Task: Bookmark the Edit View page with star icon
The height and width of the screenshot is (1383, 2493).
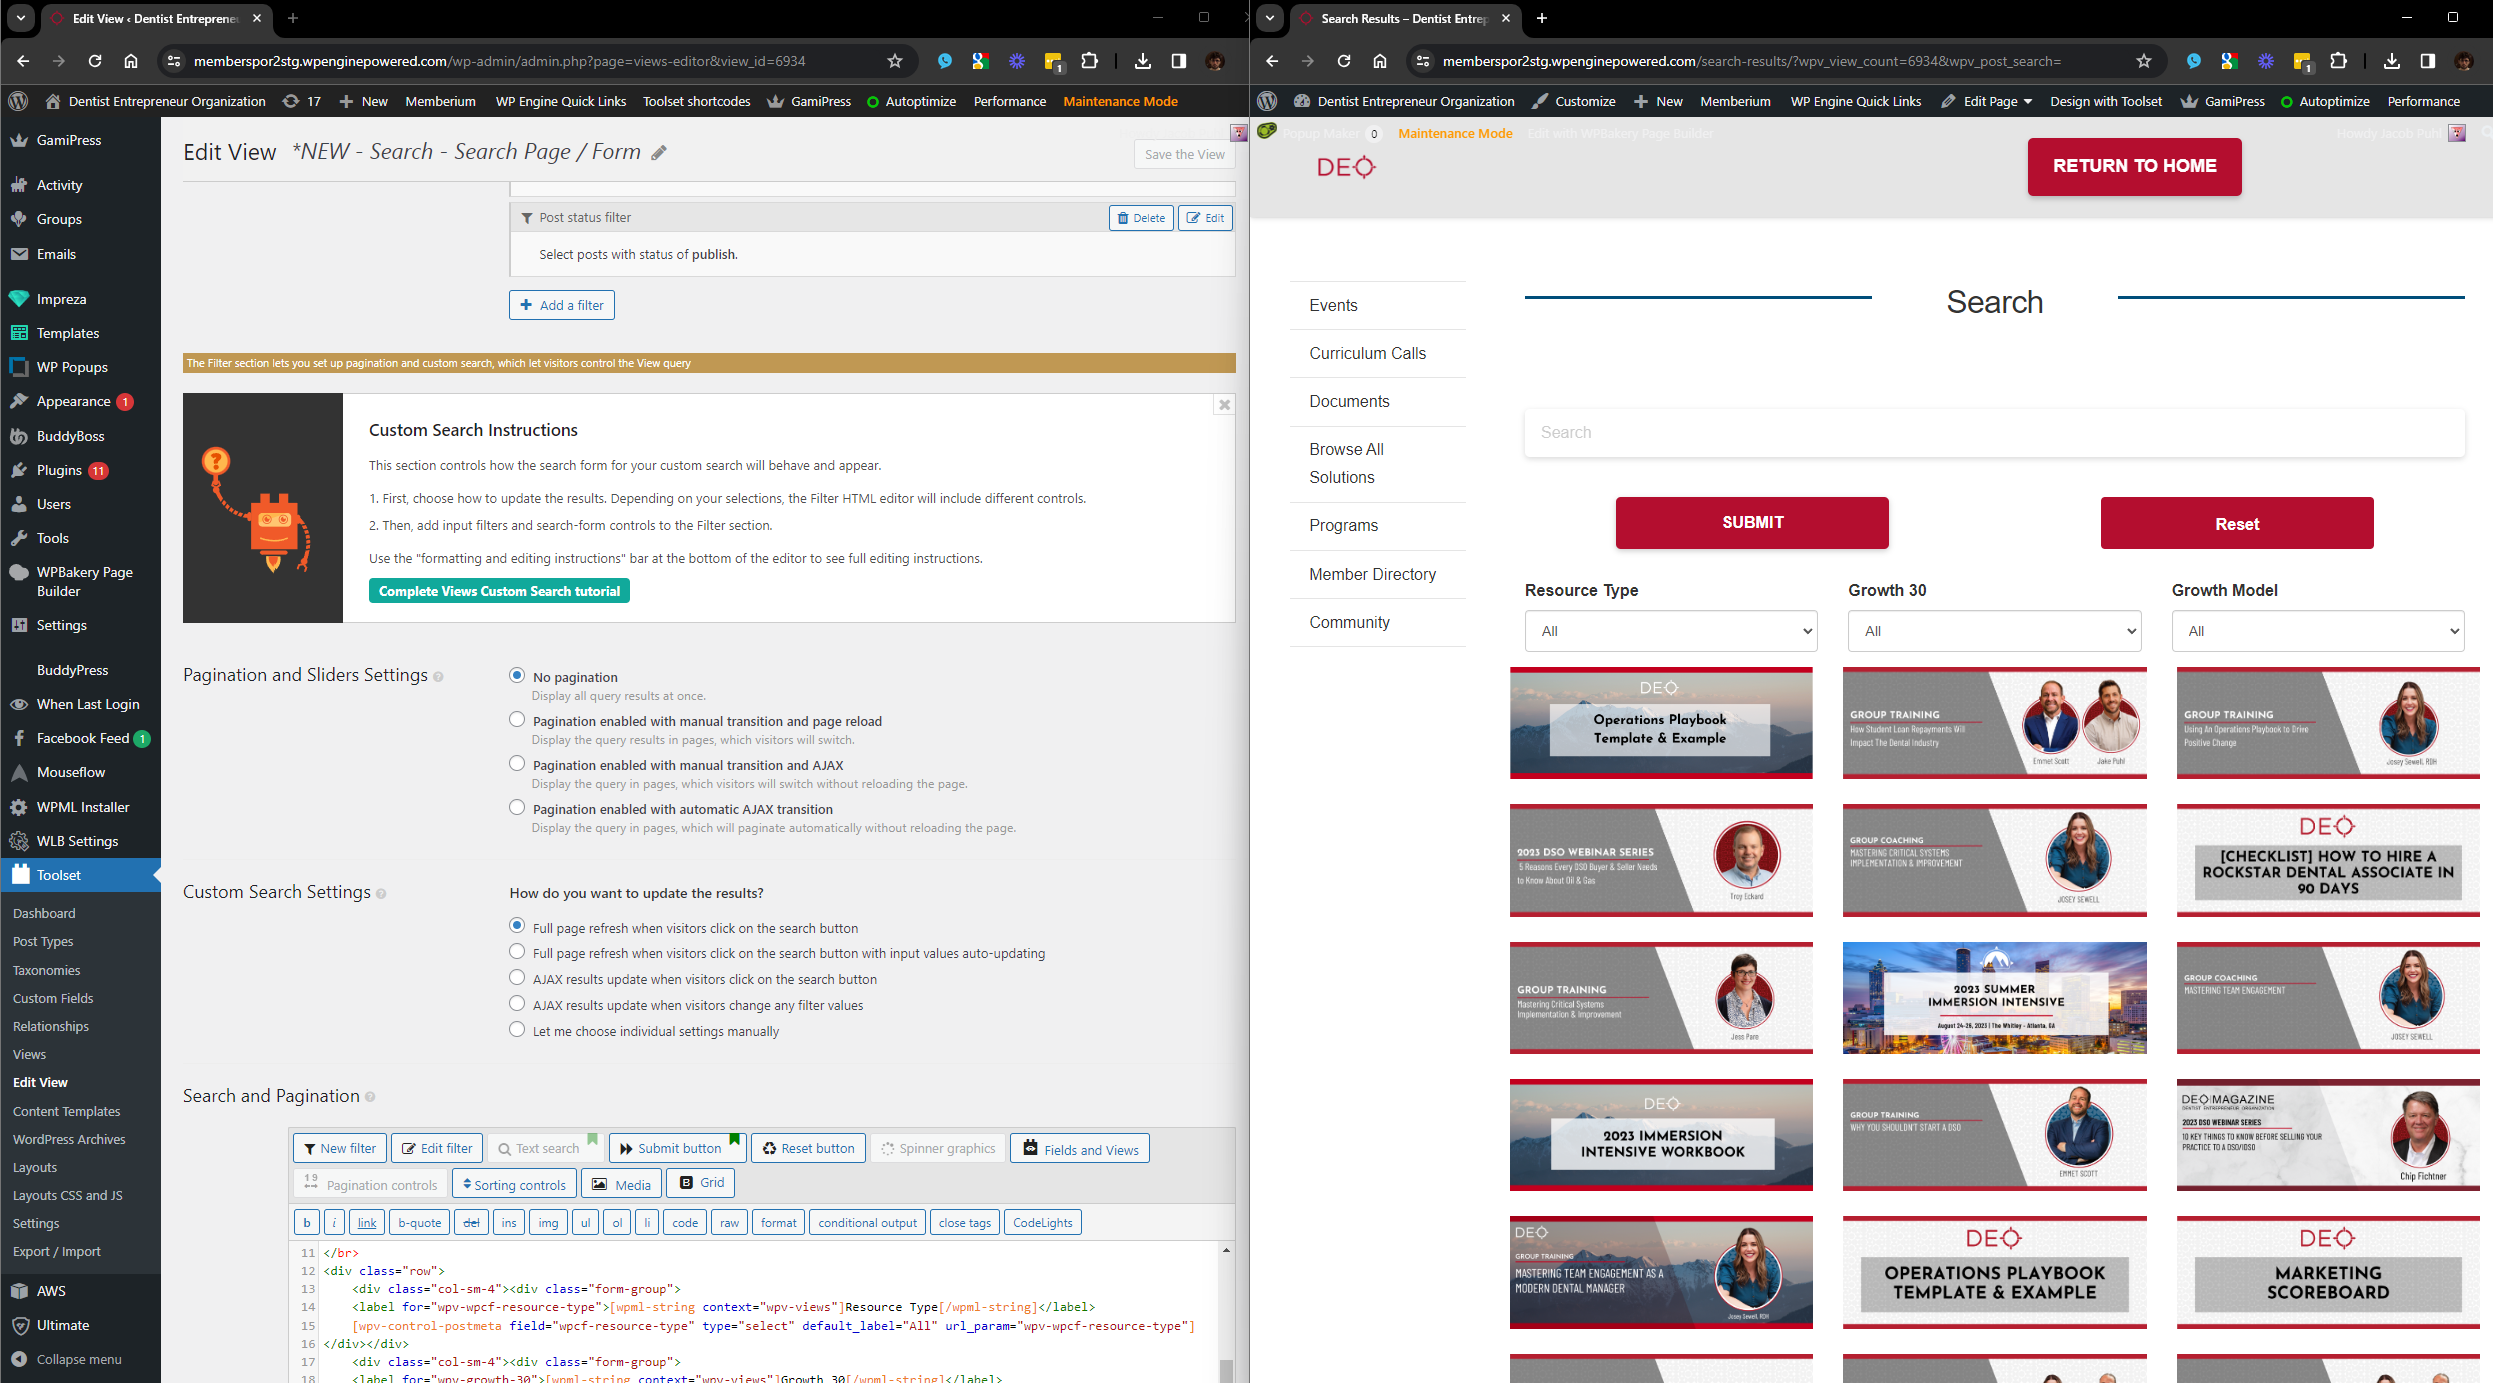Action: pyautogui.click(x=895, y=61)
